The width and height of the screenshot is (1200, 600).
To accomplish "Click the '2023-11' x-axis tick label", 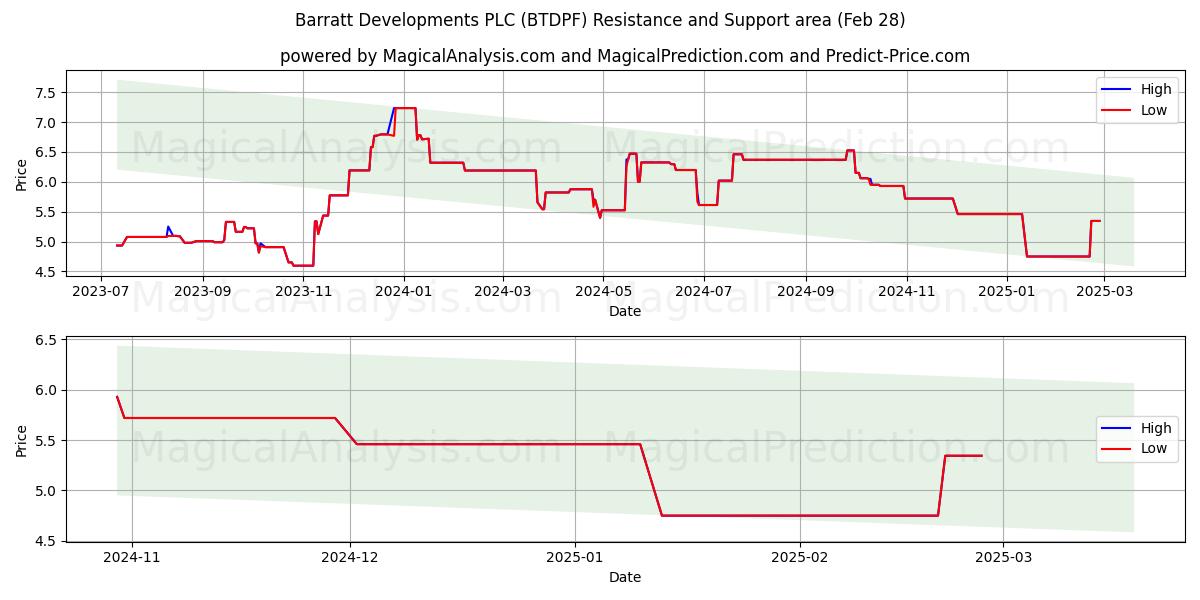I will pyautogui.click(x=303, y=291).
